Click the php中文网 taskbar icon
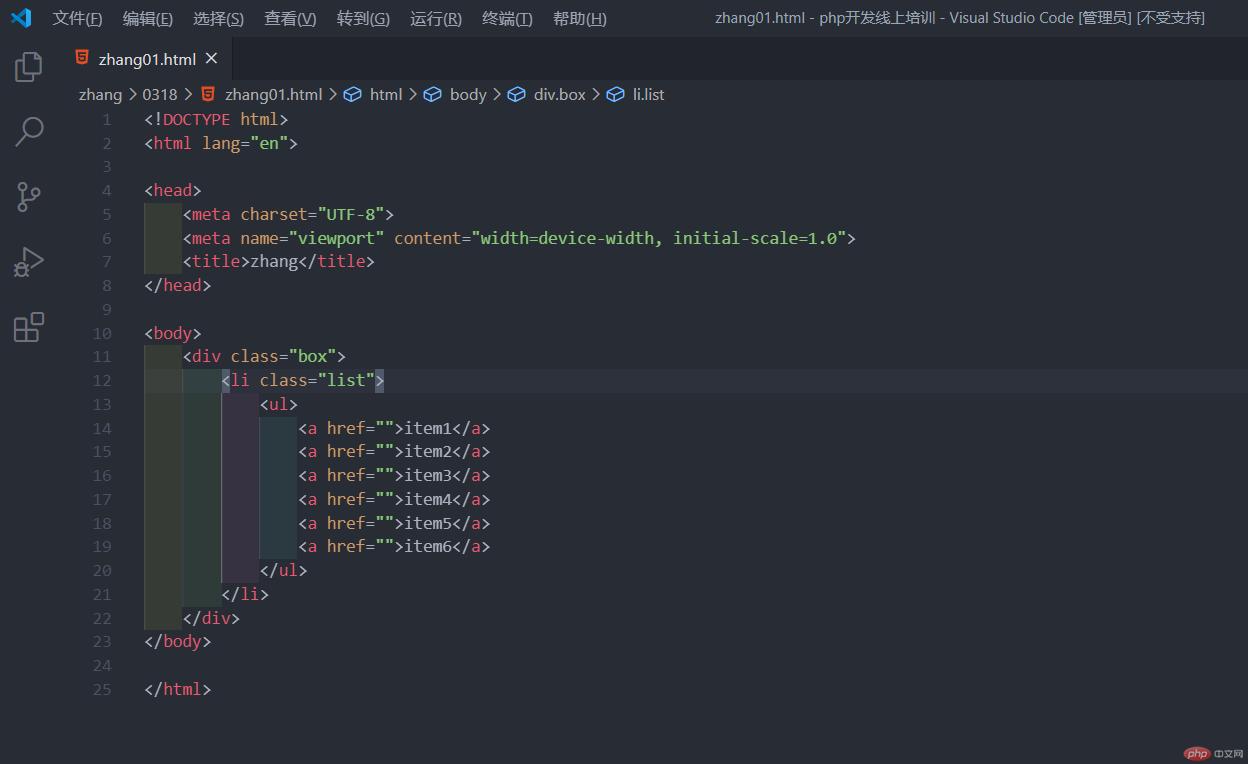Image resolution: width=1248 pixels, height=764 pixels. pyautogui.click(x=1197, y=753)
